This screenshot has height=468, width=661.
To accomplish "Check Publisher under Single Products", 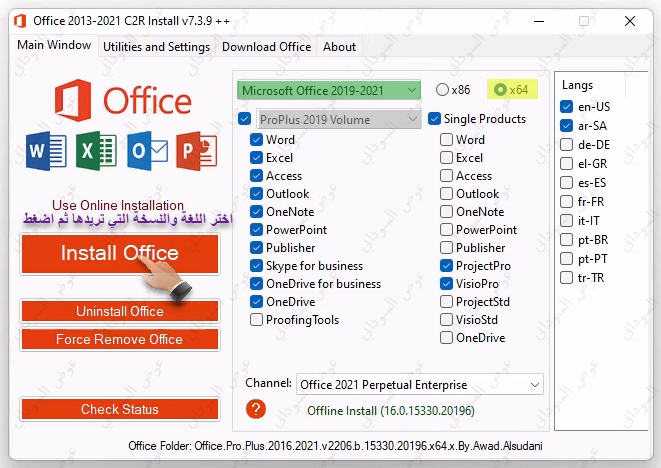I will pos(446,247).
